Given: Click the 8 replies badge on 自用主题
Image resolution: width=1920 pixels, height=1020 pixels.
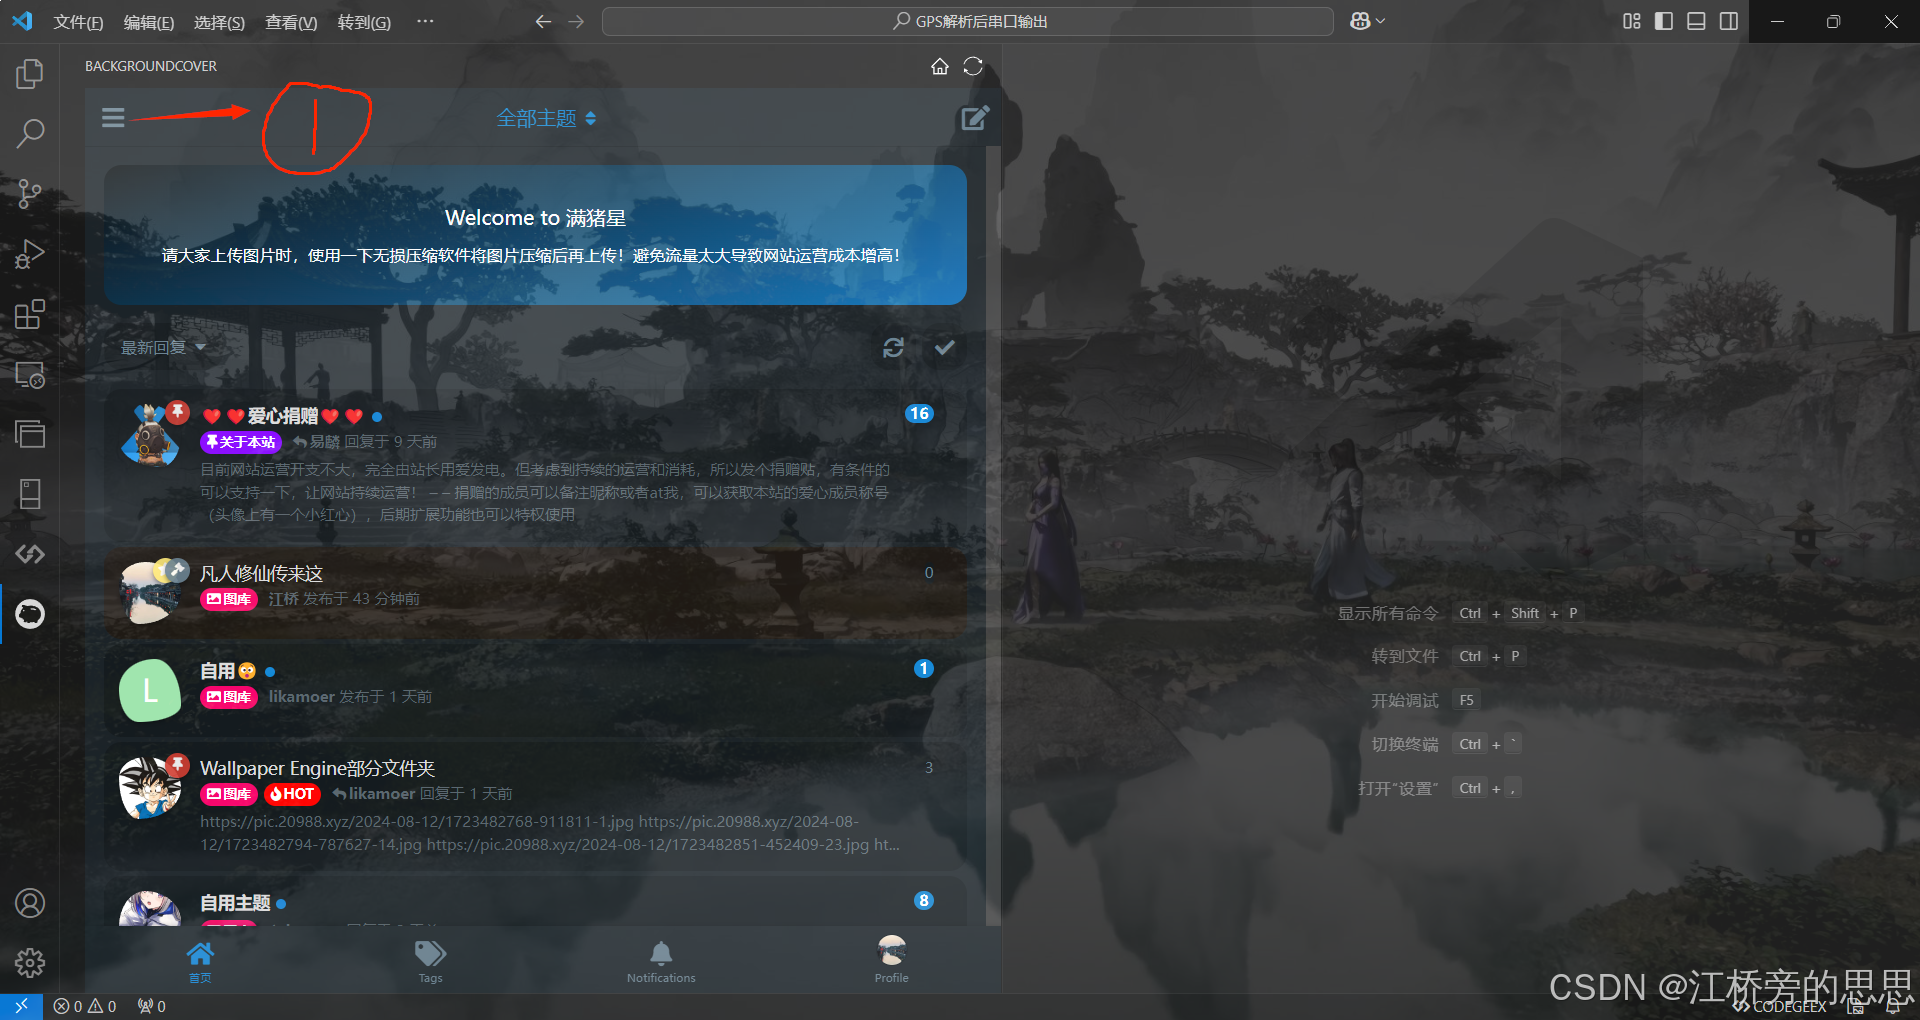Looking at the screenshot, I should [x=924, y=901].
